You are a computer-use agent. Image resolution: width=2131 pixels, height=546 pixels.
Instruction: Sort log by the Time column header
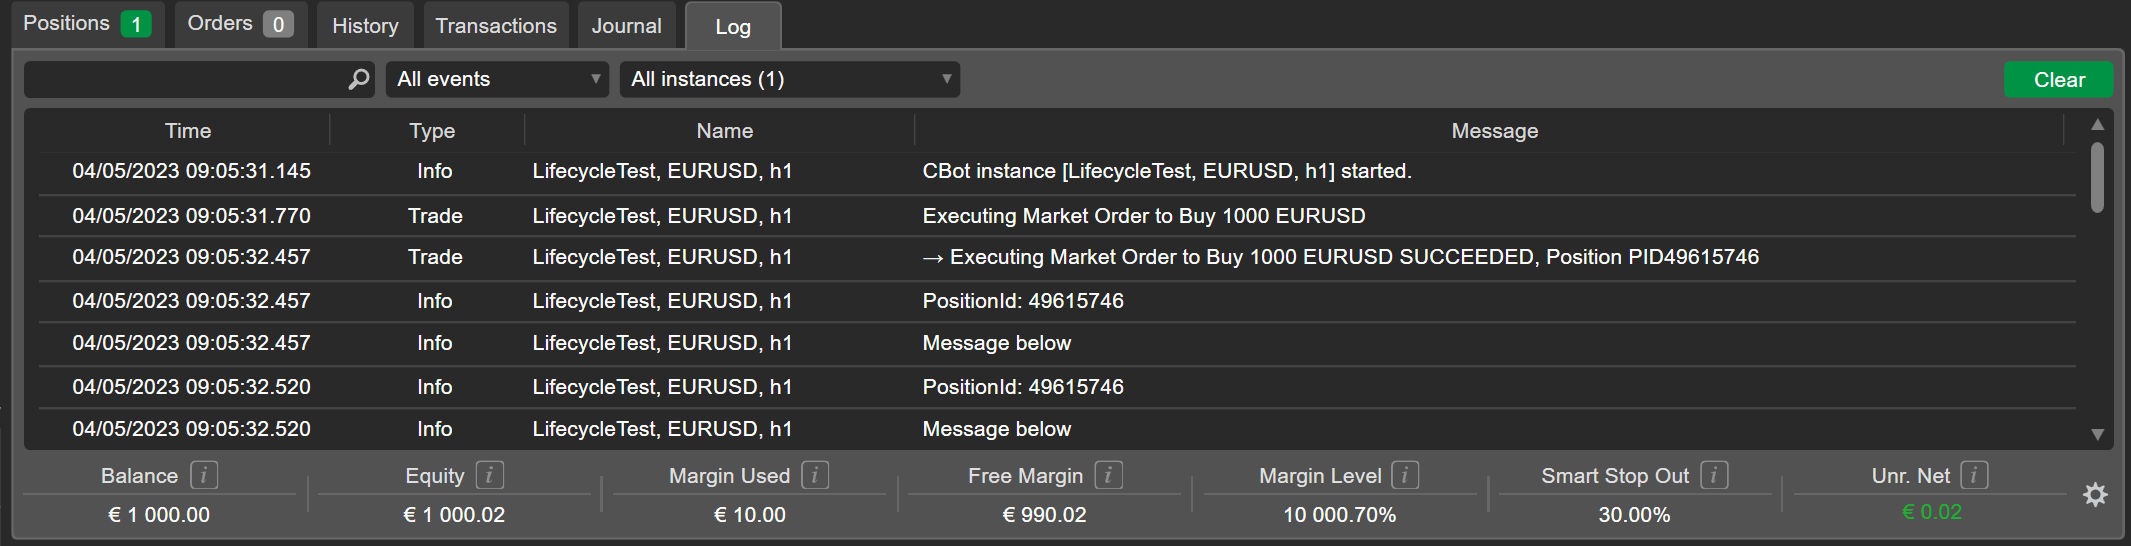(x=188, y=131)
